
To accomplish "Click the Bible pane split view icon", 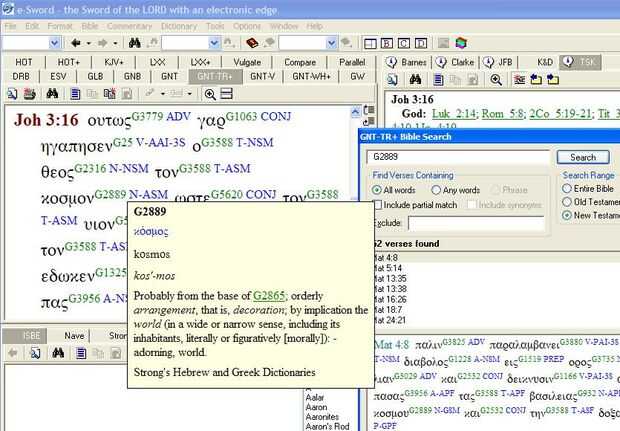I will [226, 94].
